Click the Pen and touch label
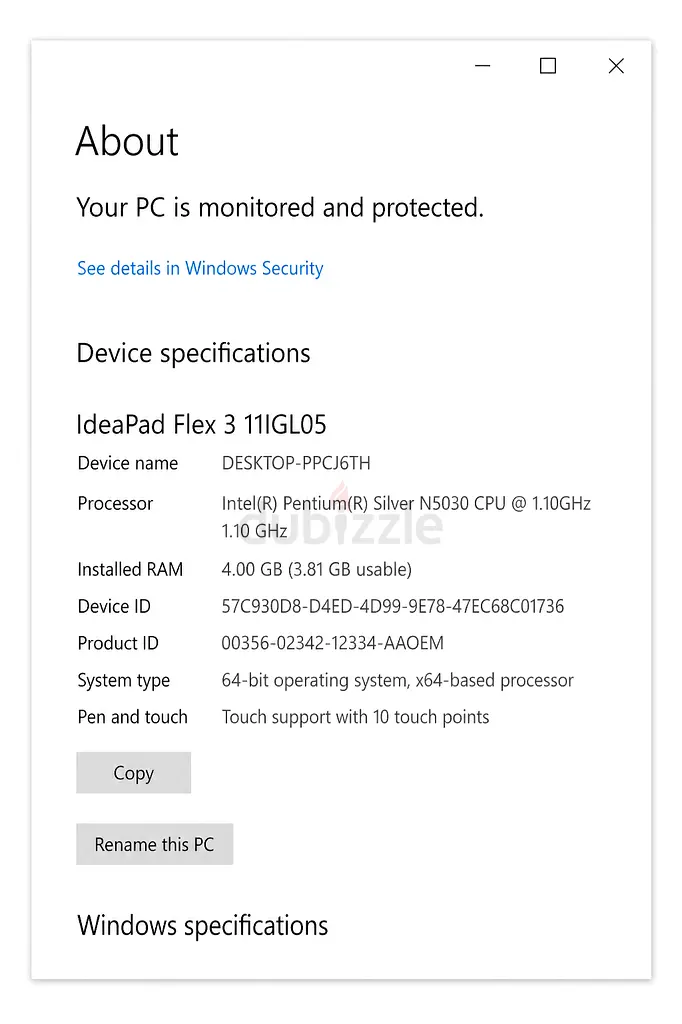Screen dimensions: 682x1024 tap(132, 717)
